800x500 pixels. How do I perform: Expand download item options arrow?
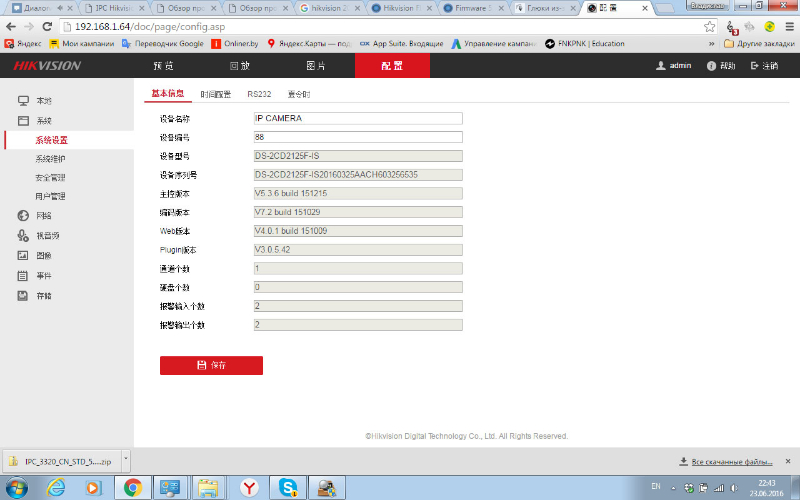(126, 461)
